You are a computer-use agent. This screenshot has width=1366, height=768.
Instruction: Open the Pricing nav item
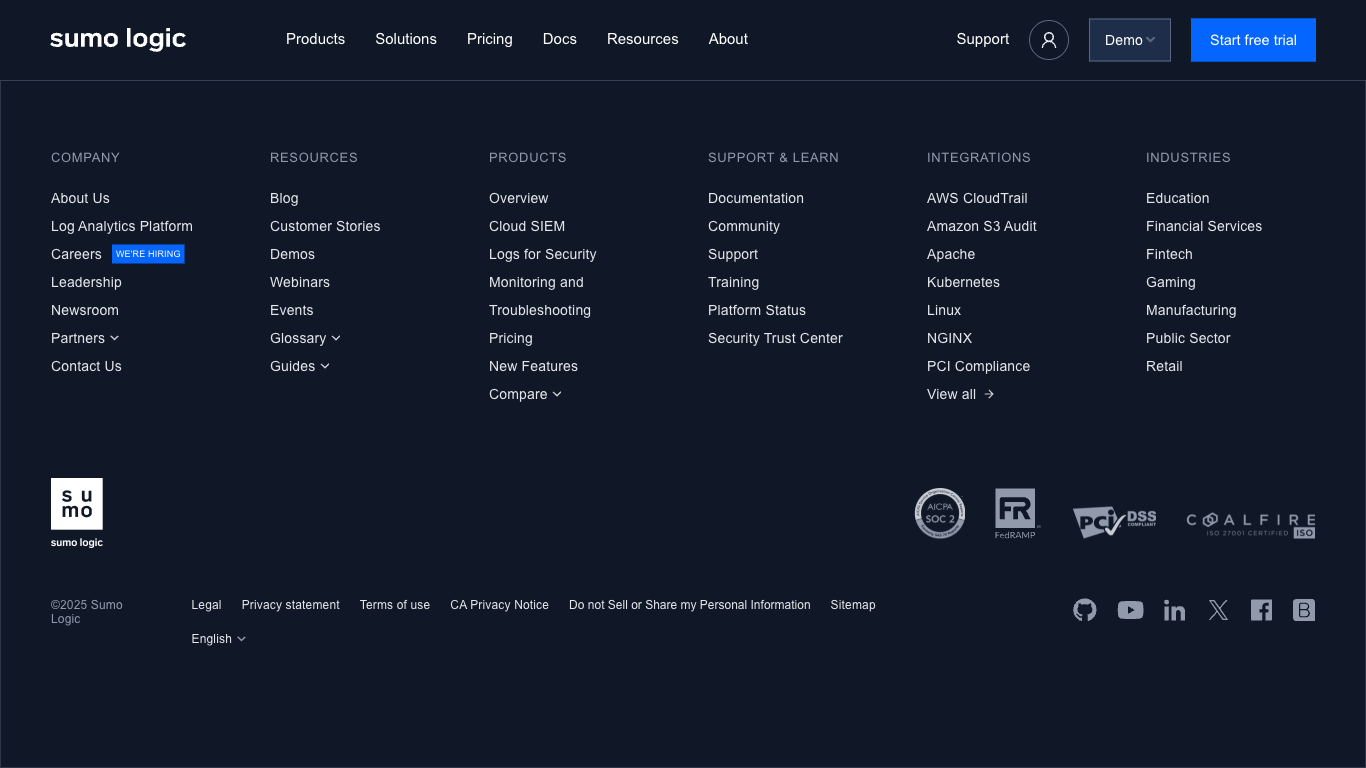pyautogui.click(x=490, y=39)
